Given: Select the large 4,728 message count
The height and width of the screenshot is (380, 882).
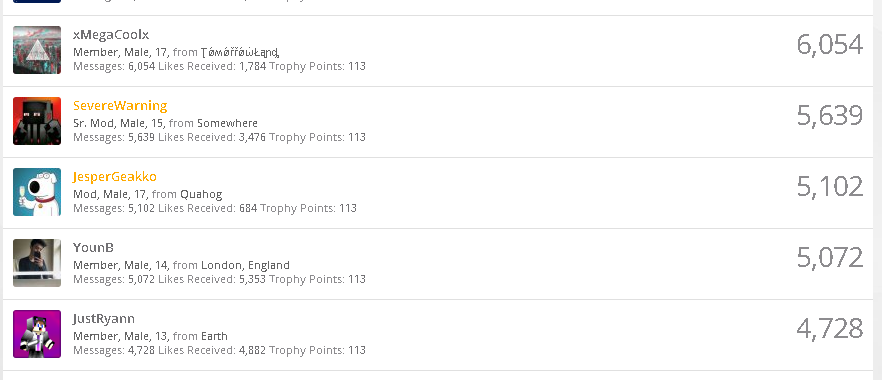Looking at the screenshot, I should tap(830, 329).
